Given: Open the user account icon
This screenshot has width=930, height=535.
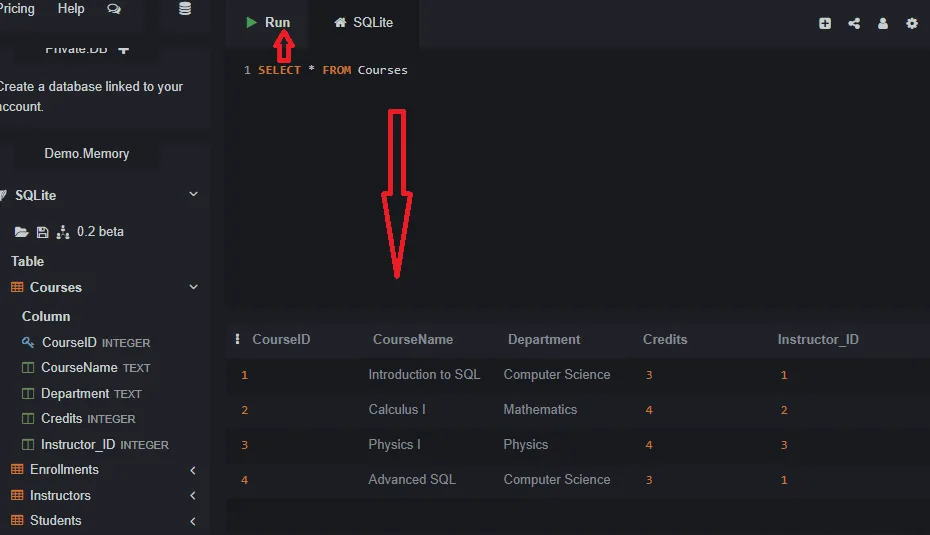Looking at the screenshot, I should coord(883,23).
